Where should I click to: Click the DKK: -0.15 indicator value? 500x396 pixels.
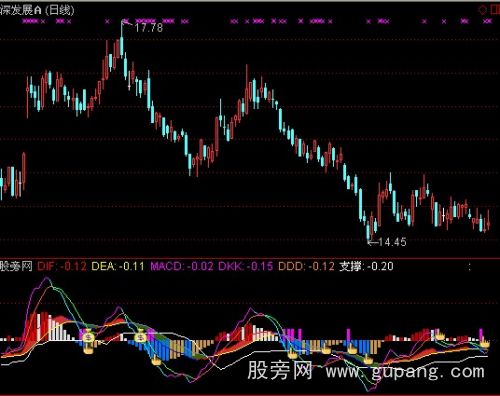point(246,266)
